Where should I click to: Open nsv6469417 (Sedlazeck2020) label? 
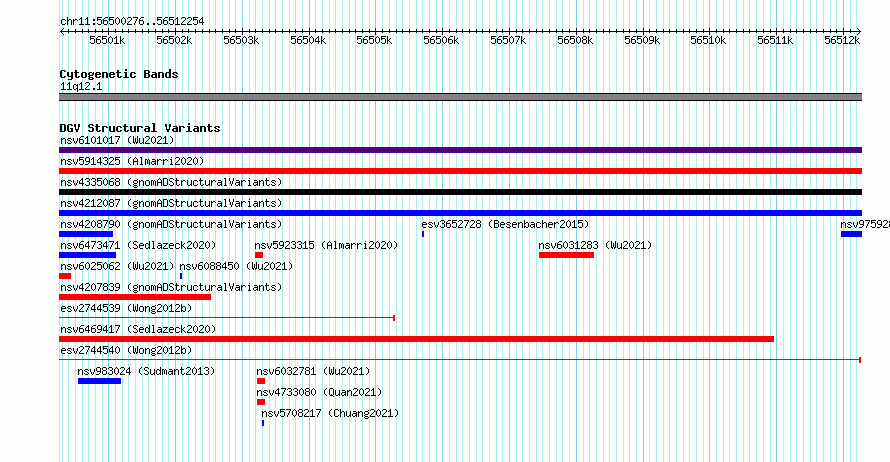pyautogui.click(x=138, y=329)
